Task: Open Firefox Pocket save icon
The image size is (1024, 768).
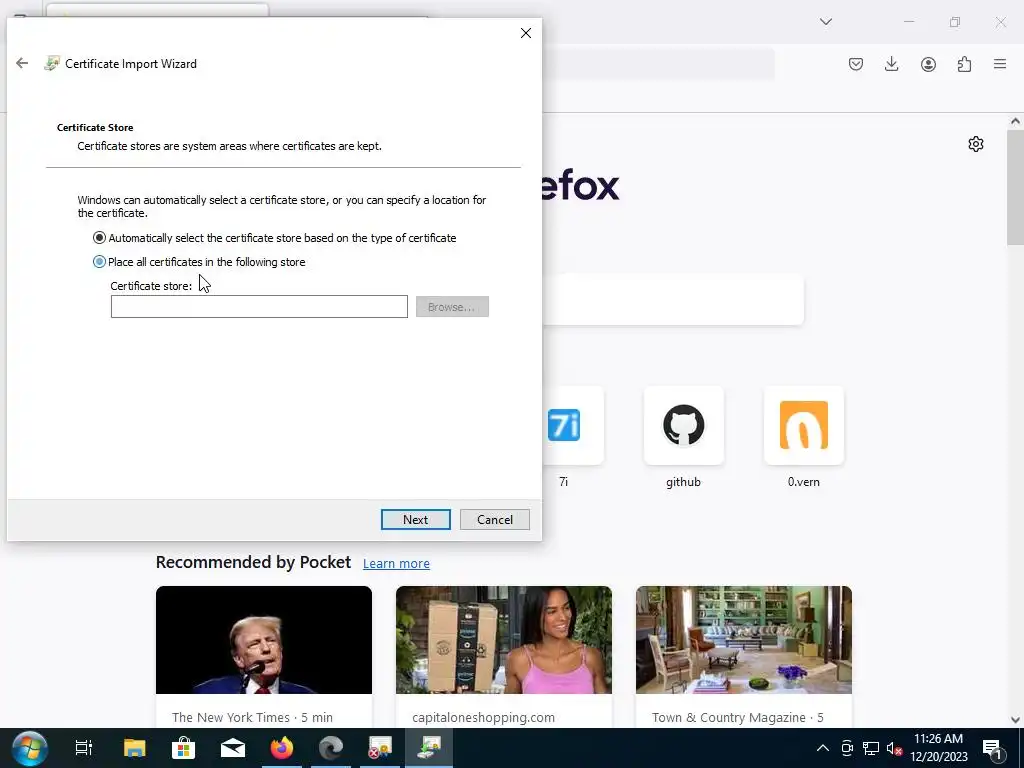Action: tap(856, 64)
